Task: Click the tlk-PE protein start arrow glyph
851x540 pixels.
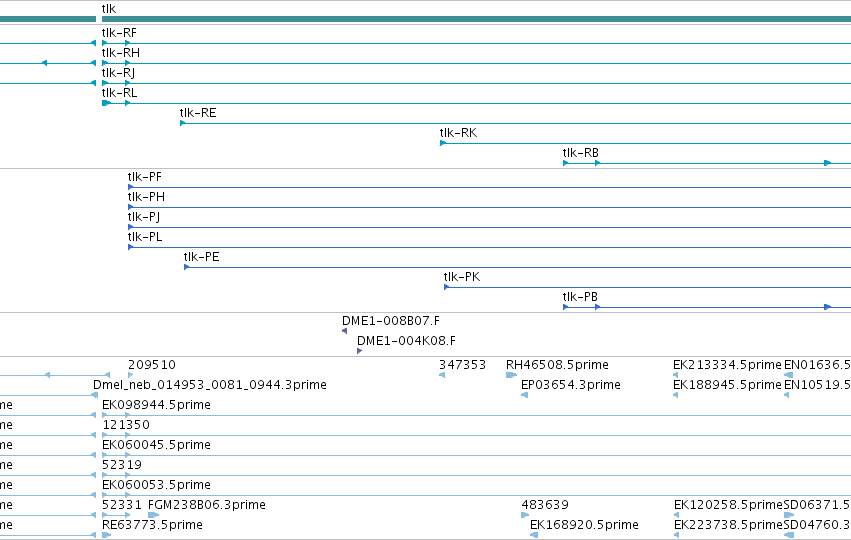Action: click(x=186, y=268)
